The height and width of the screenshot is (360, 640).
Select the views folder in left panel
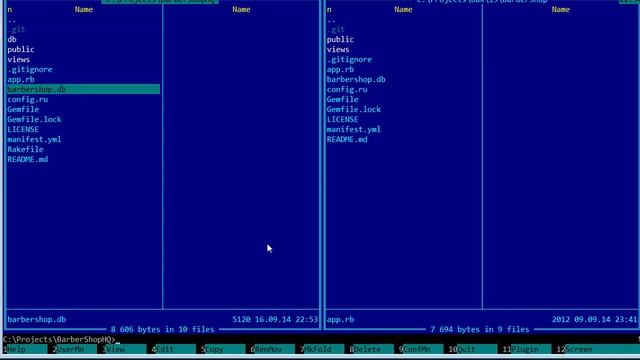18,60
